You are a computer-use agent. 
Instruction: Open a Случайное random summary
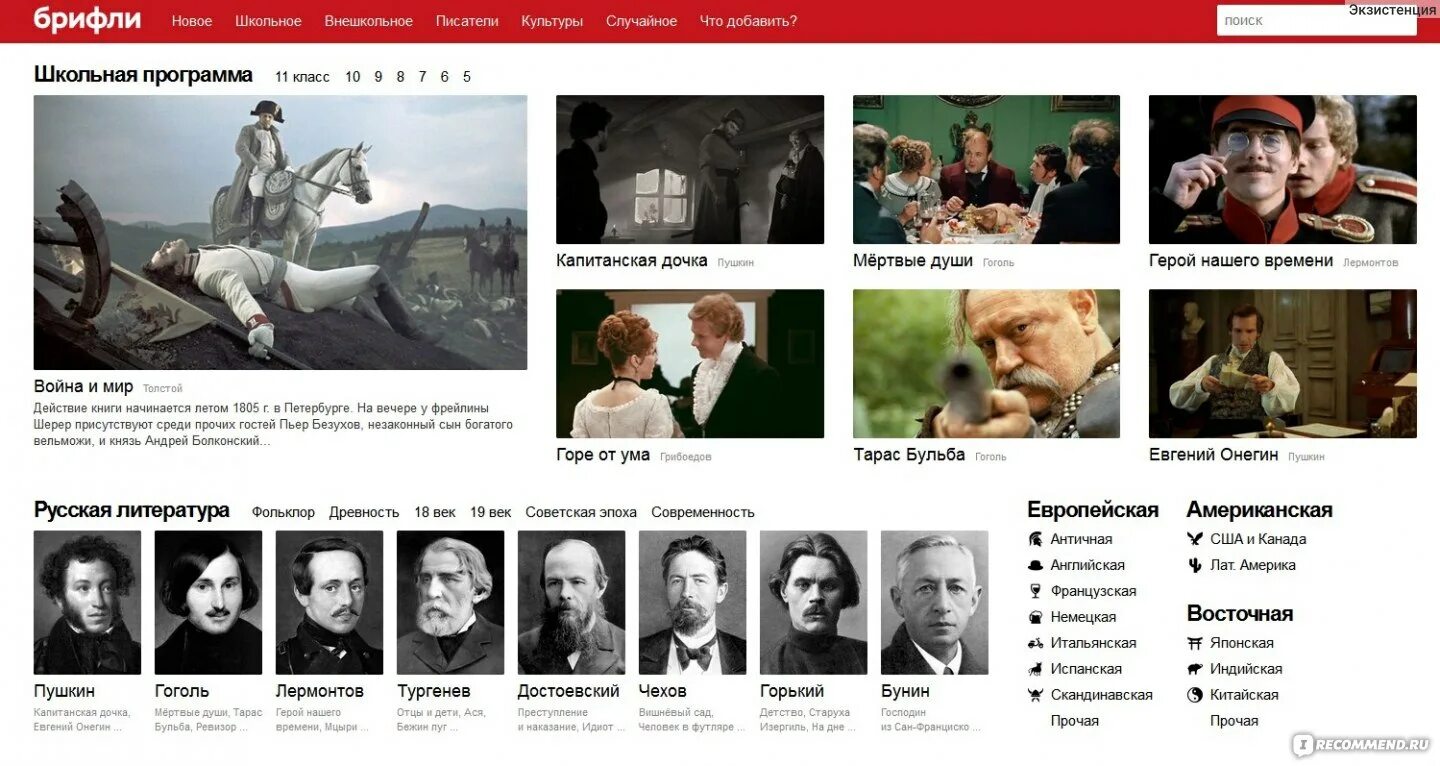click(641, 21)
